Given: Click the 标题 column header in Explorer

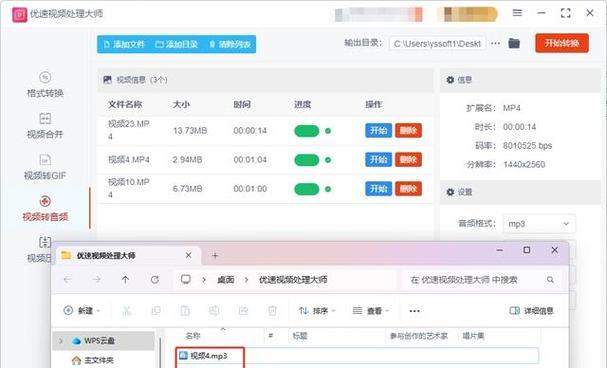Looking at the screenshot, I should point(300,336).
